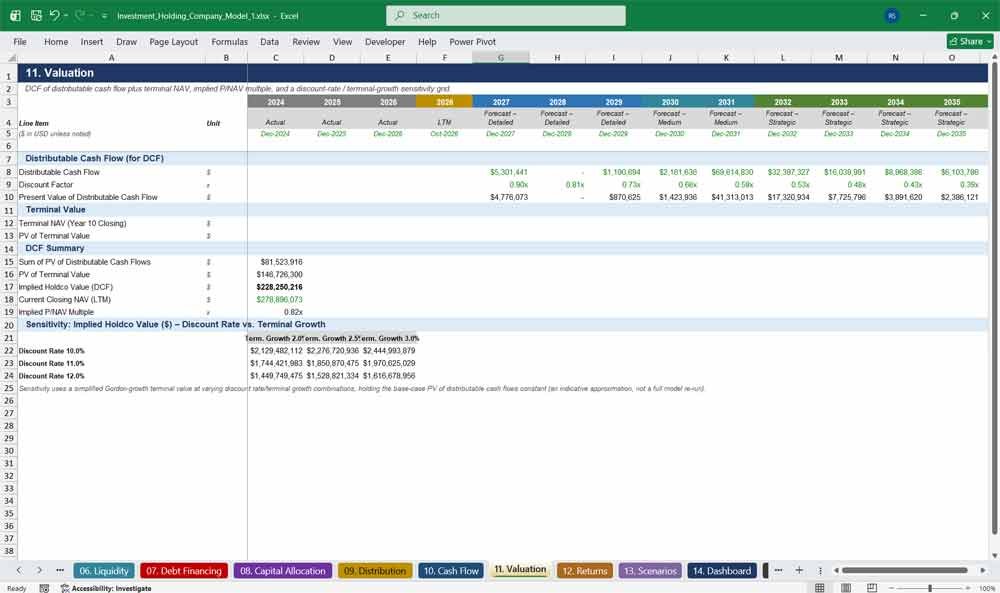
Task: Click Accessibility: Investigate in status bar
Action: tap(106, 588)
